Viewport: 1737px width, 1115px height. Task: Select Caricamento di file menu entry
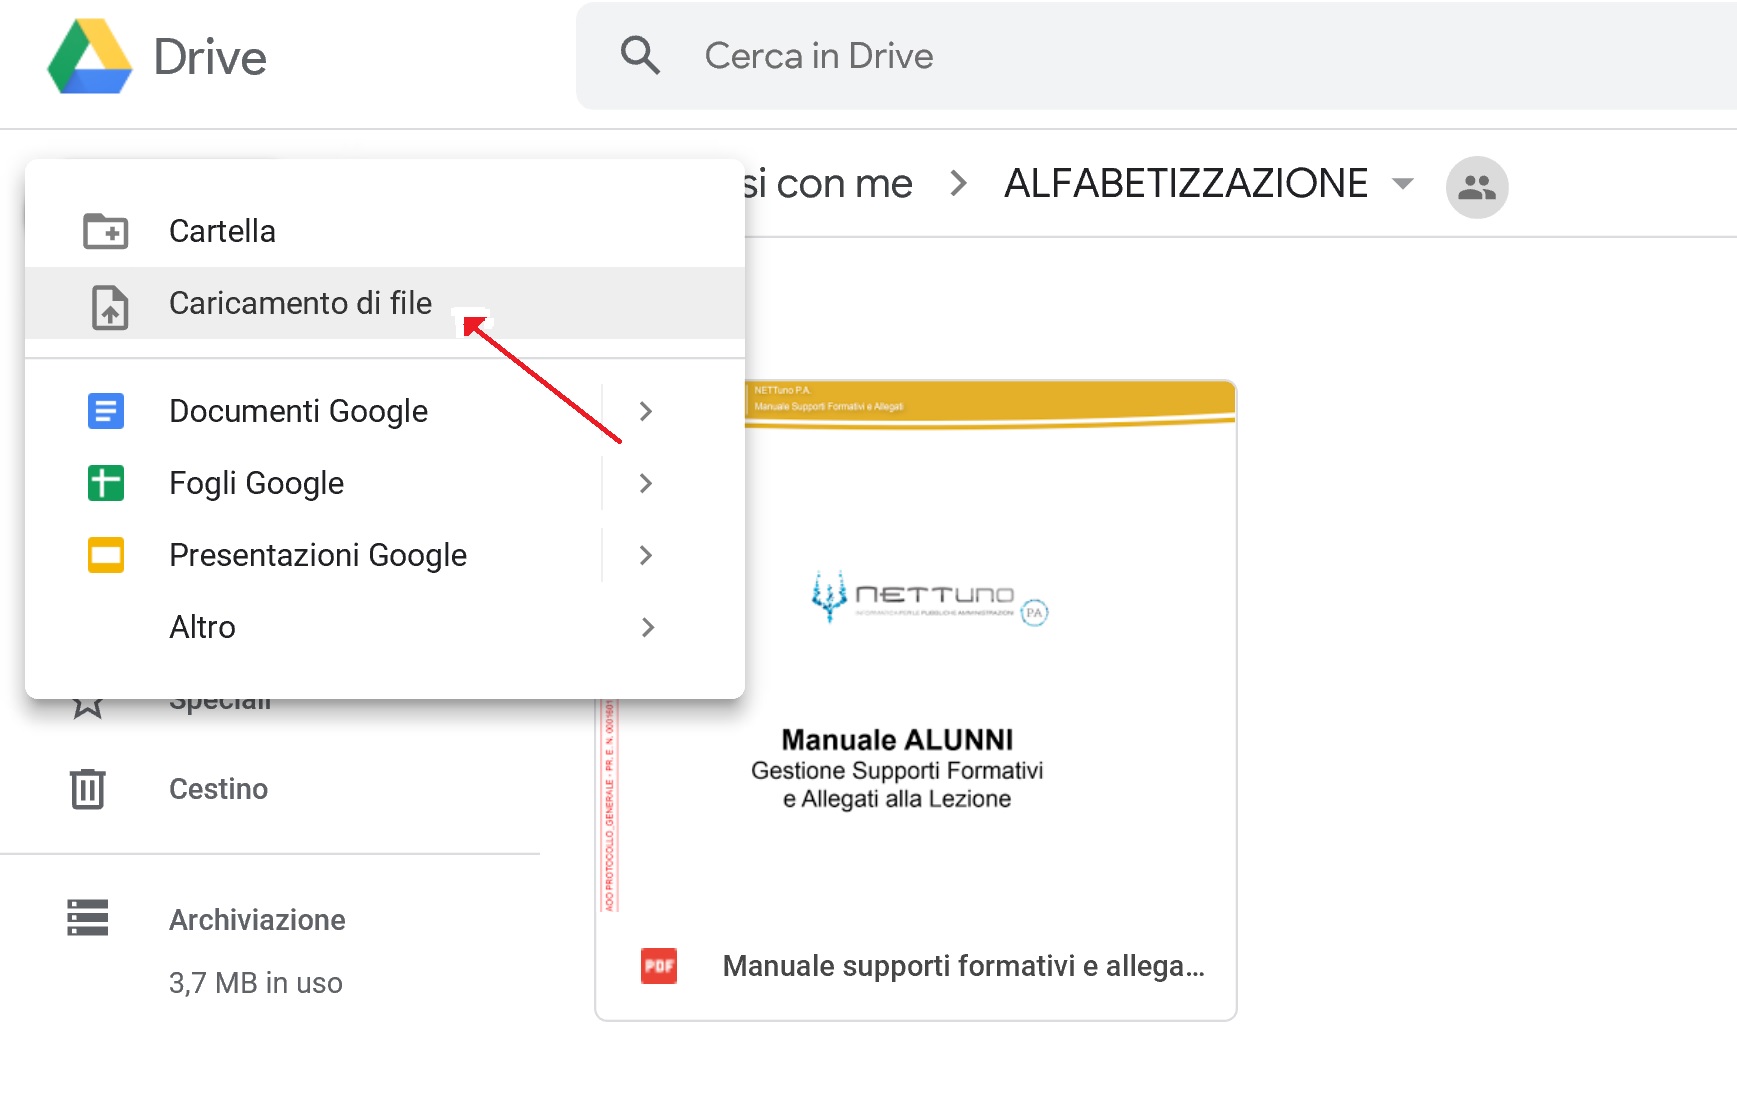(300, 303)
